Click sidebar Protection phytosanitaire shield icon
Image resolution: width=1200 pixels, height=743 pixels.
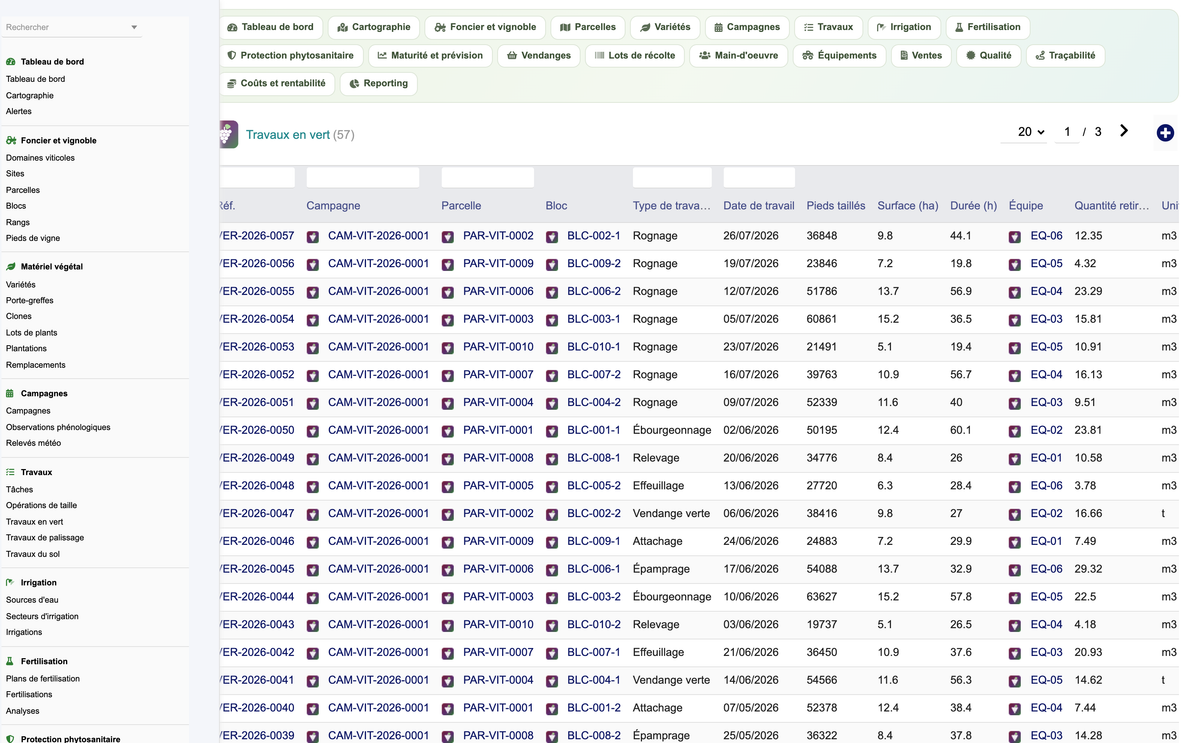(11, 739)
